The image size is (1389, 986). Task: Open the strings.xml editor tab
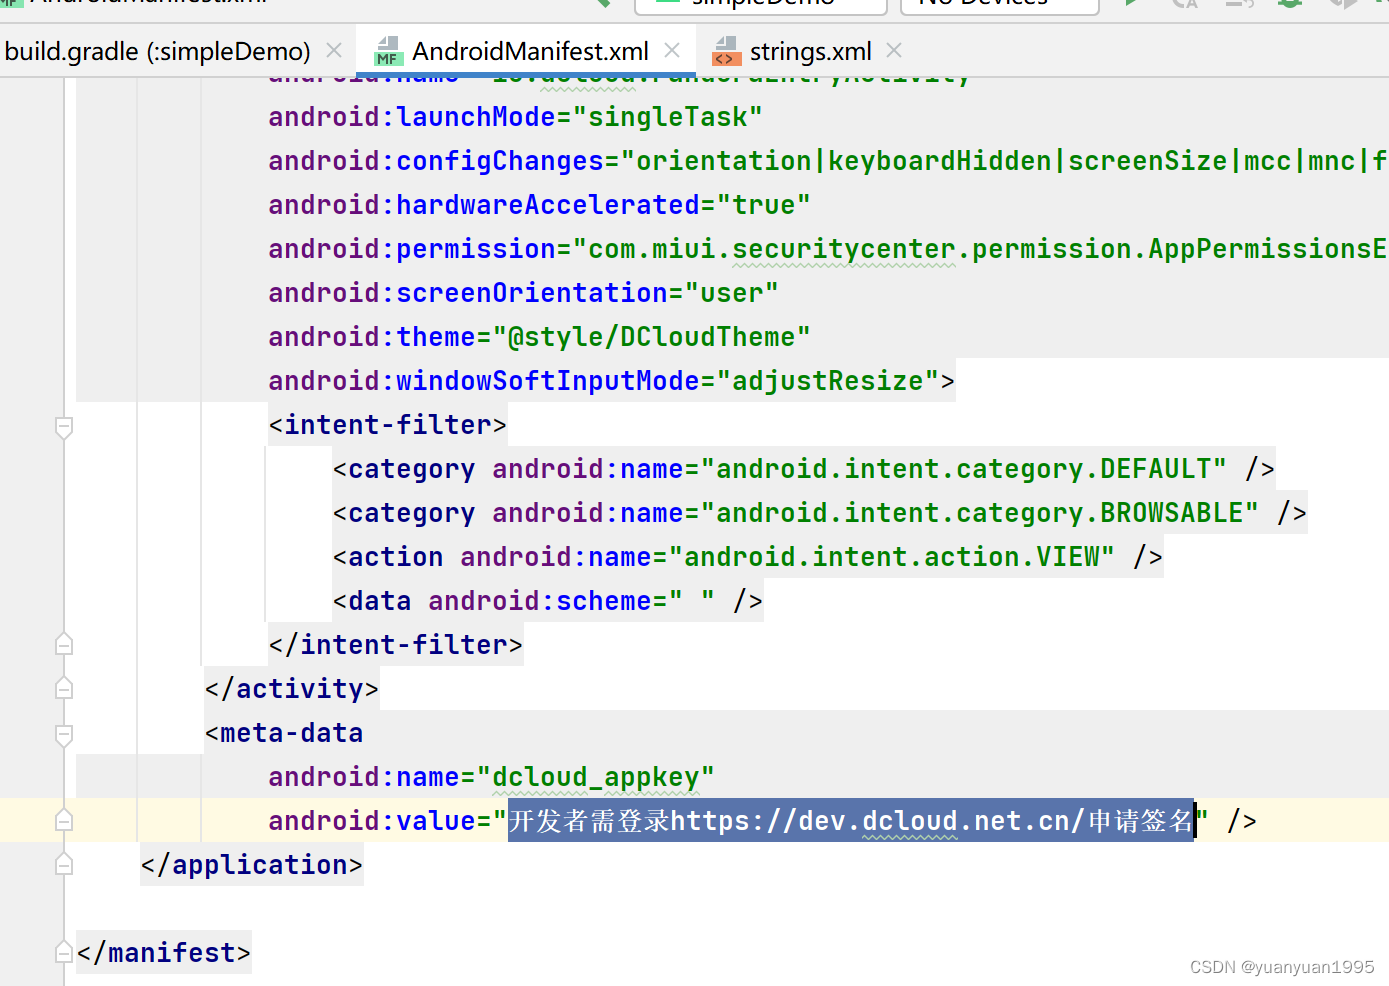pos(811,51)
